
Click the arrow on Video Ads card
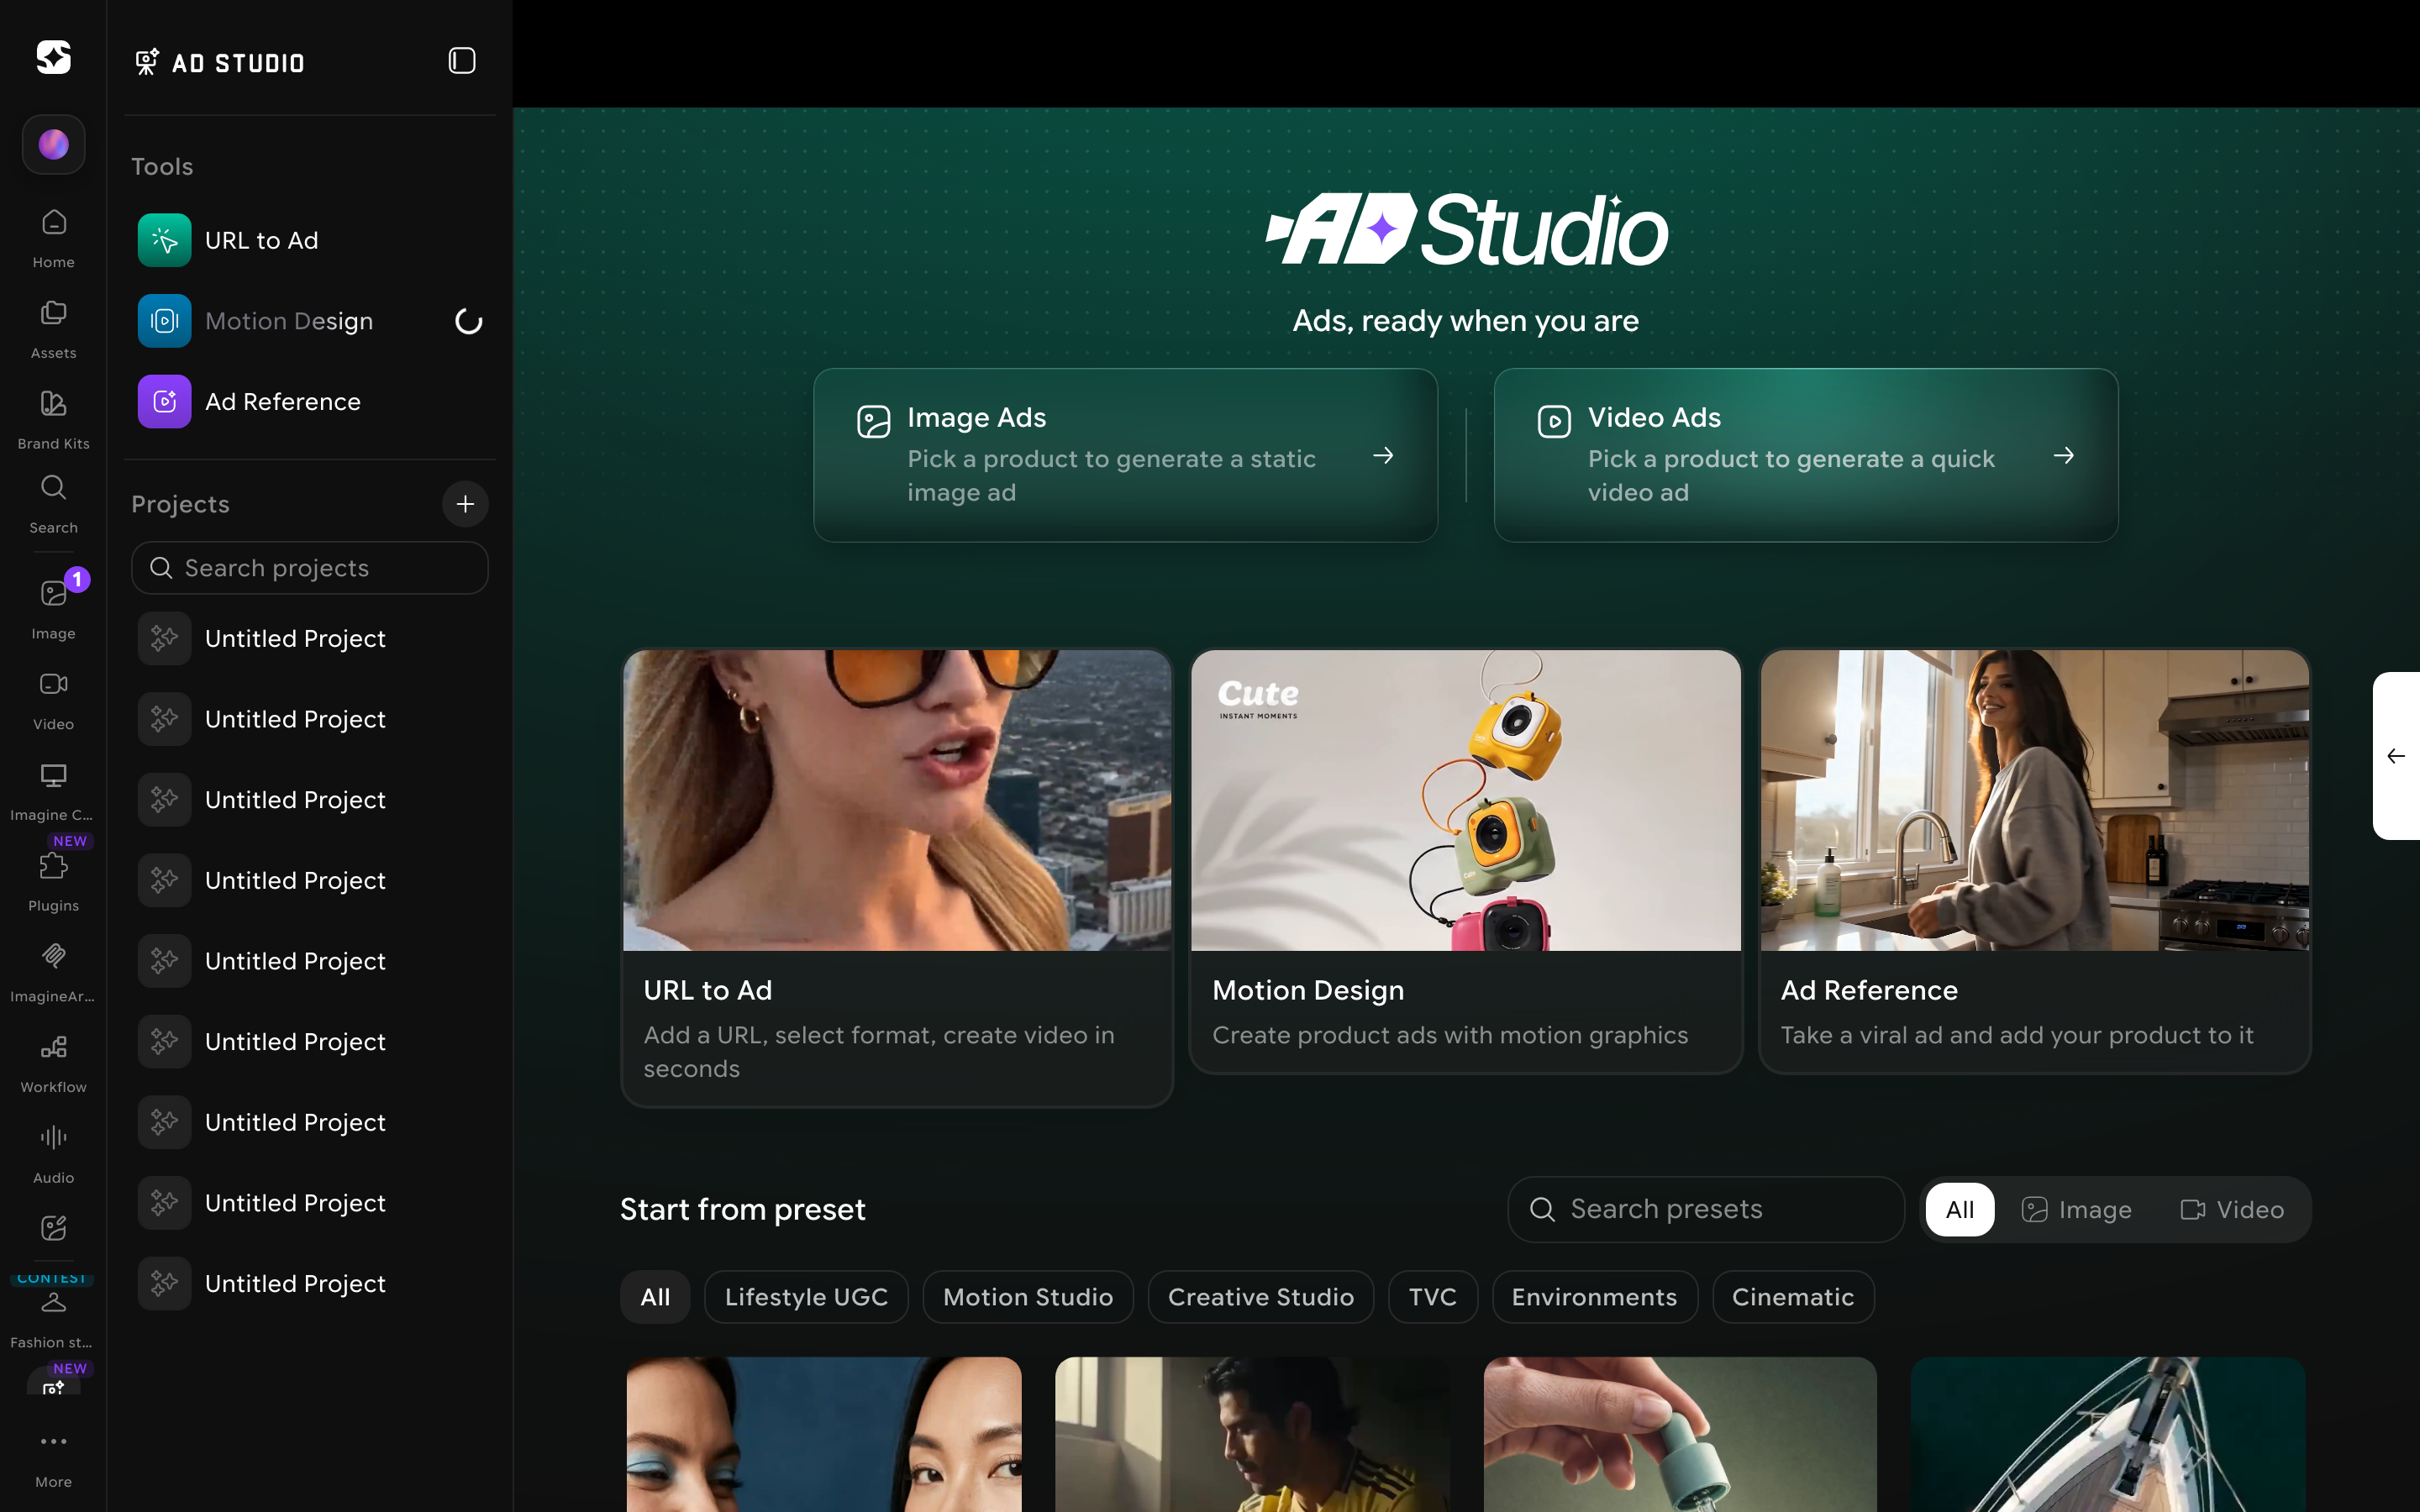[2063, 455]
